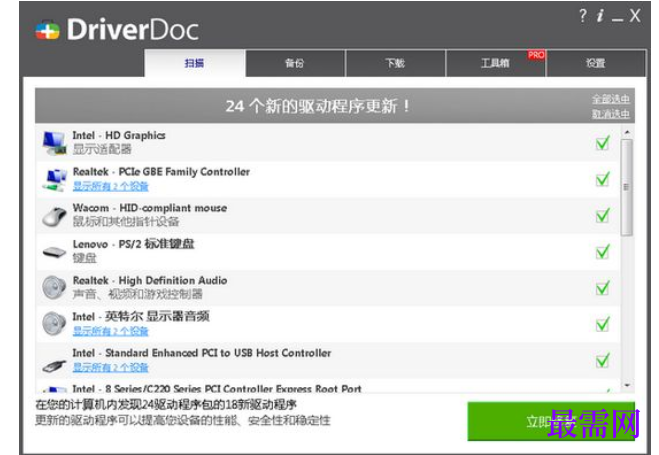Click the Realtek High Definition Audio speaker icon

pyautogui.click(x=55, y=288)
